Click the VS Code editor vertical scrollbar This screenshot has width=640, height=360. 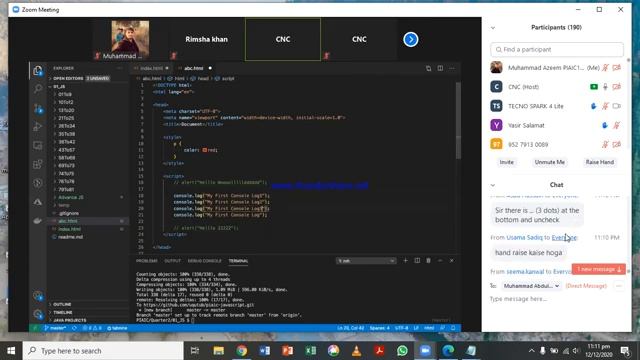coord(458,121)
